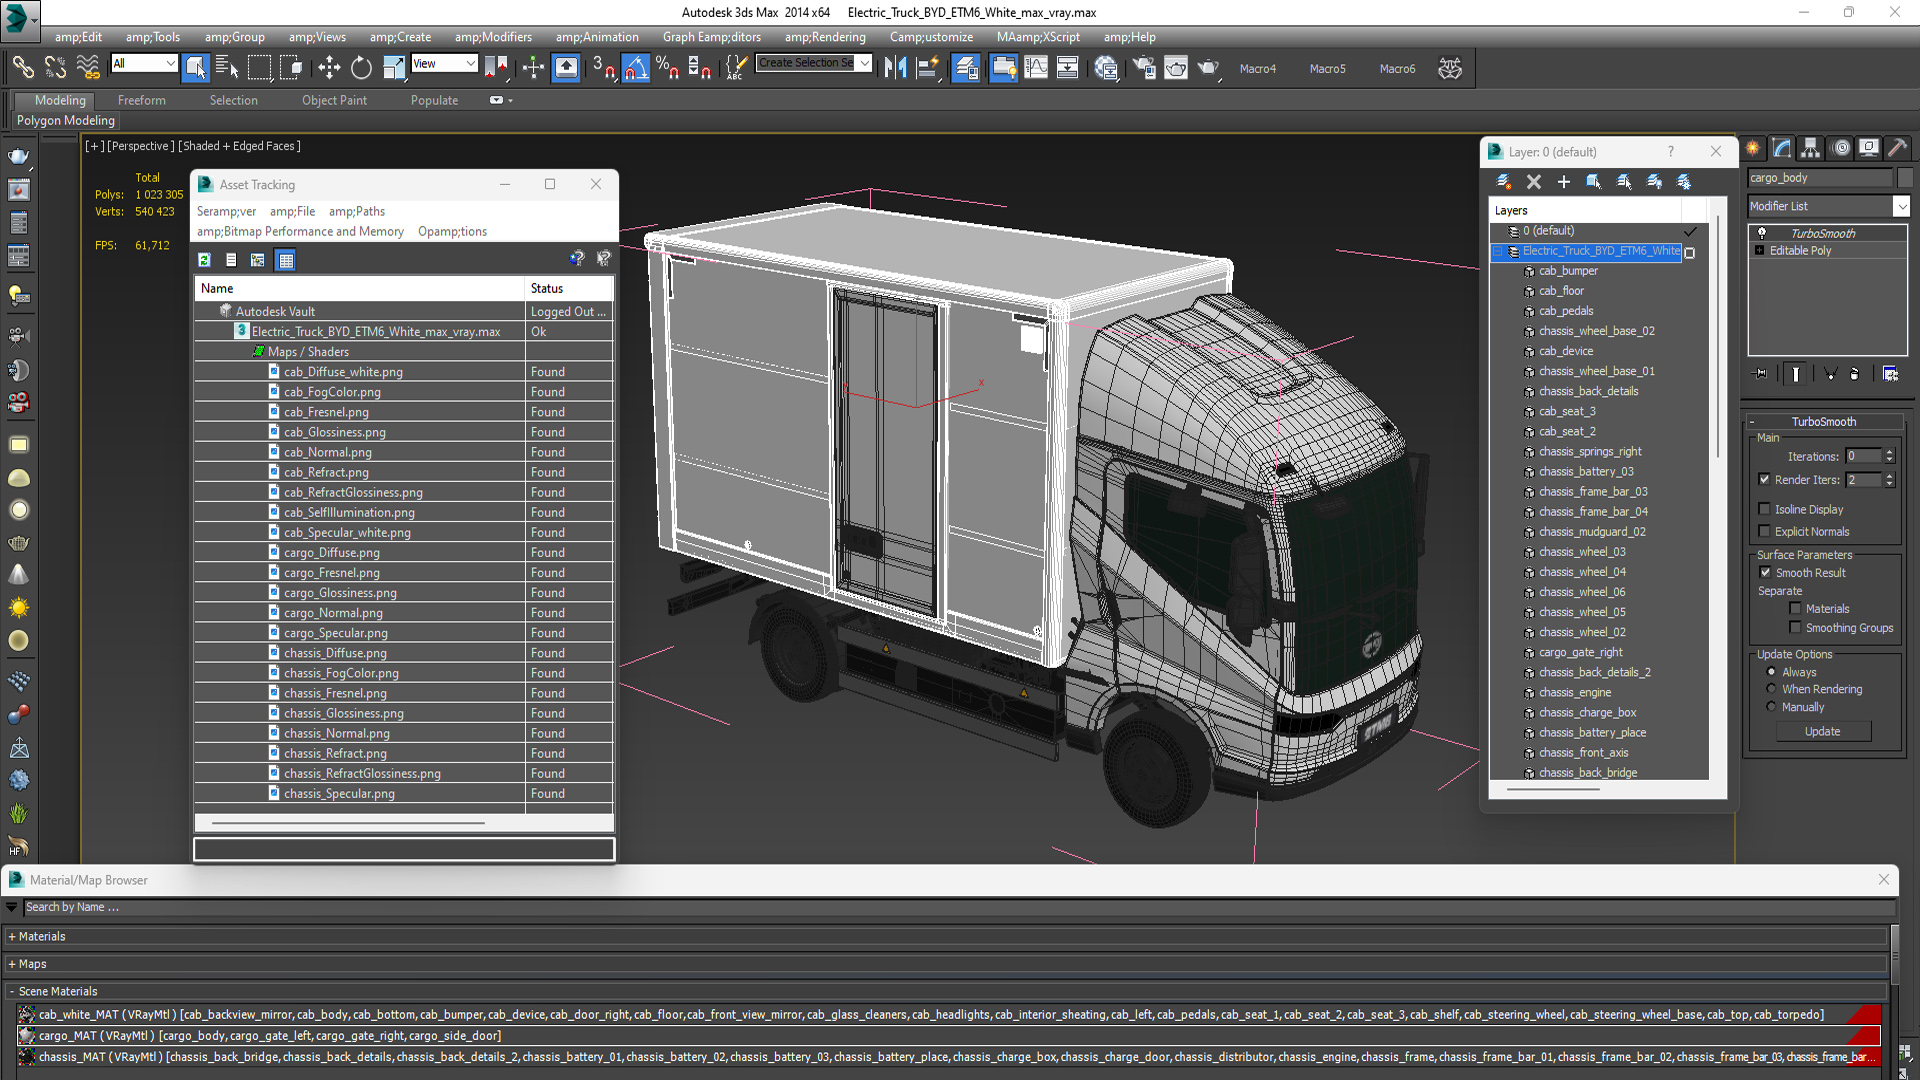Click the Create New Layer icon
This screenshot has width=1920, height=1080.
[1503, 181]
